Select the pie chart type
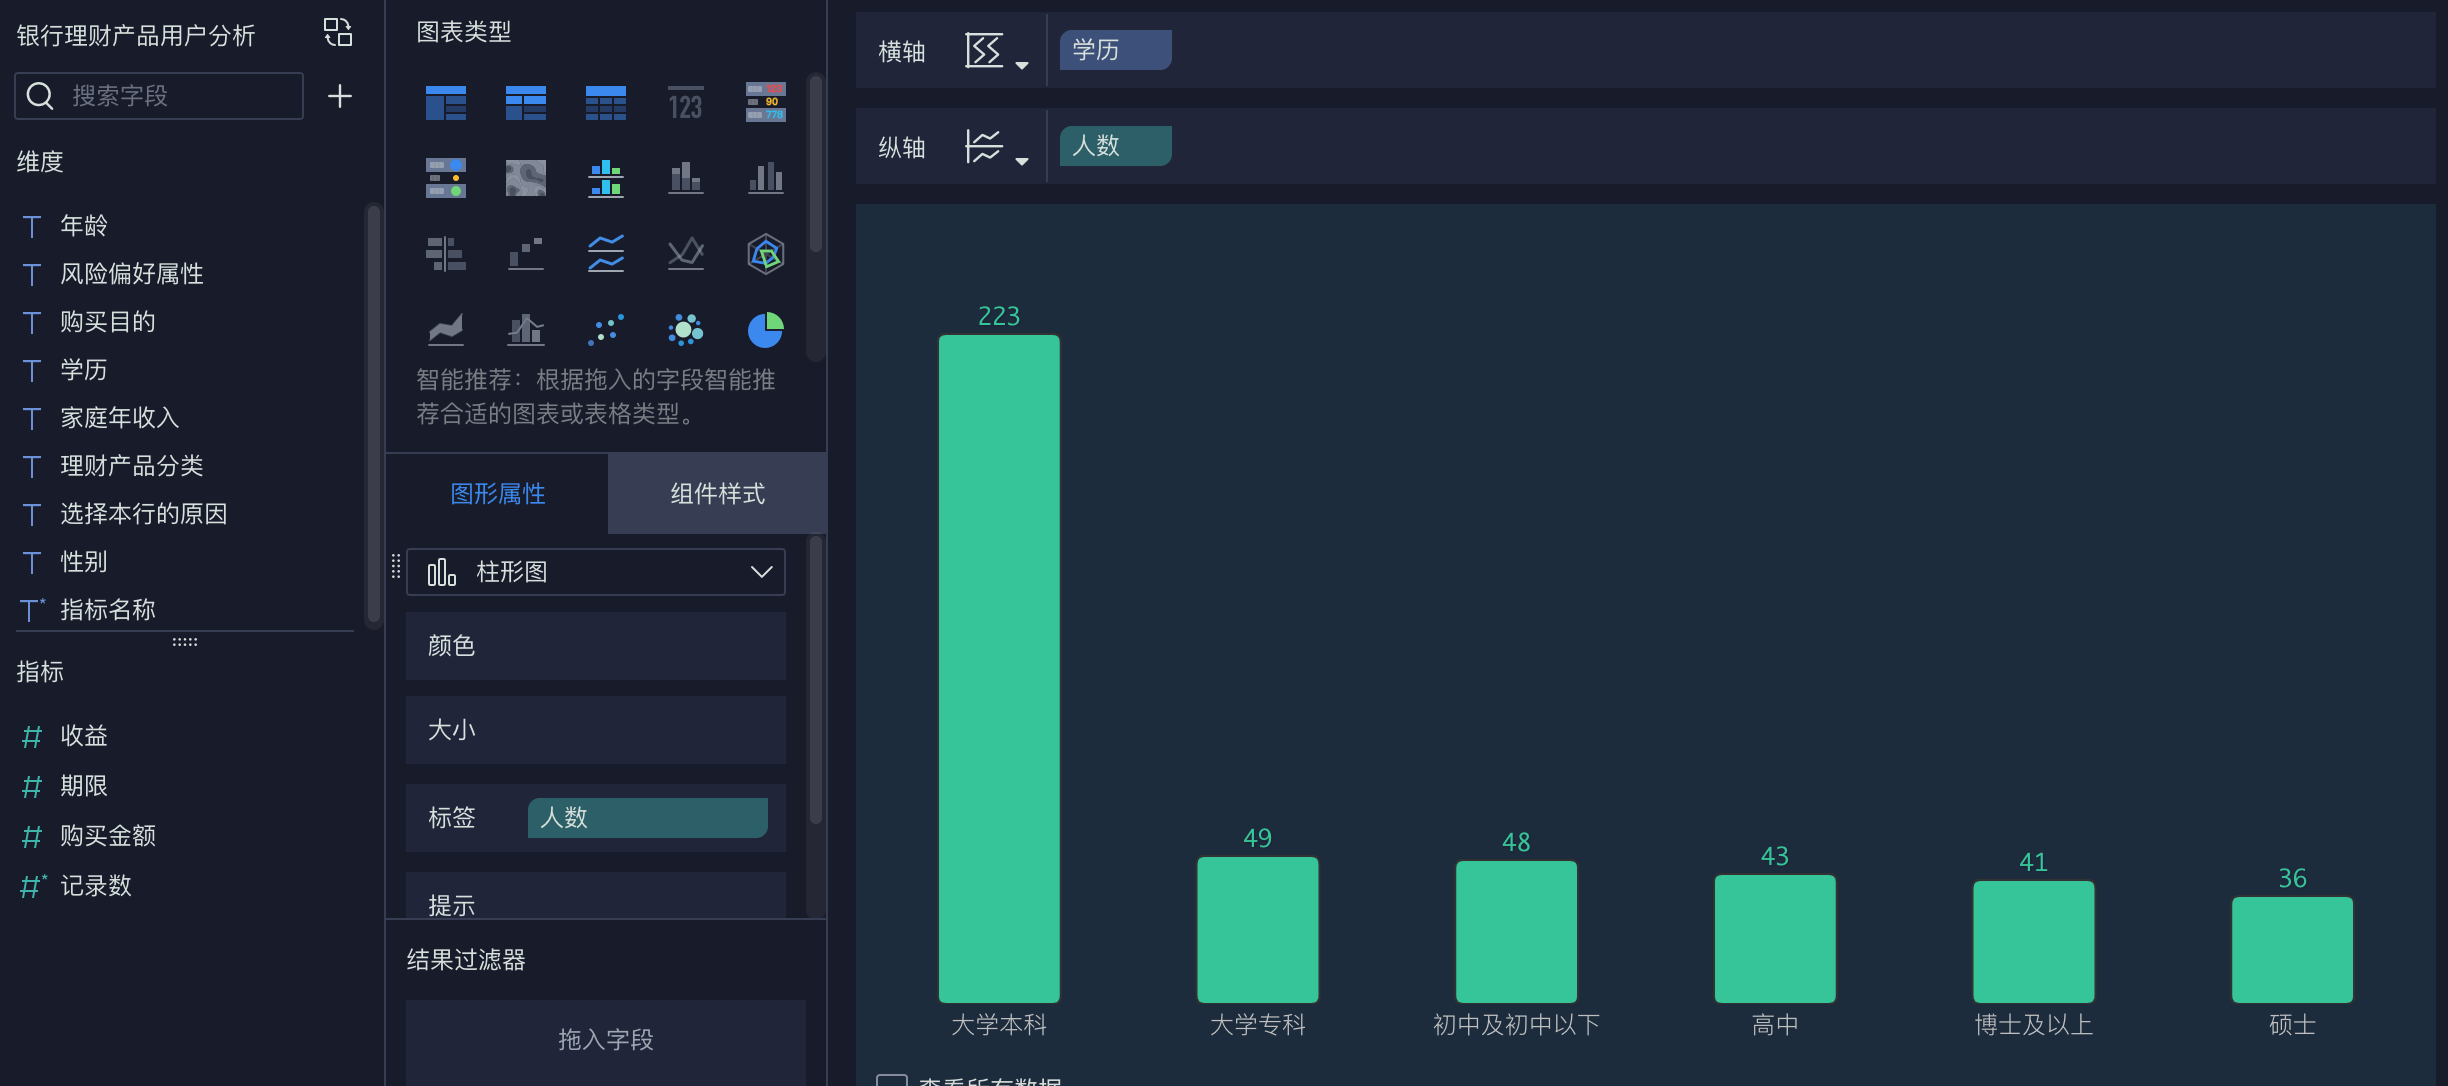Screen dimensions: 2448x1086 pyautogui.click(x=766, y=329)
